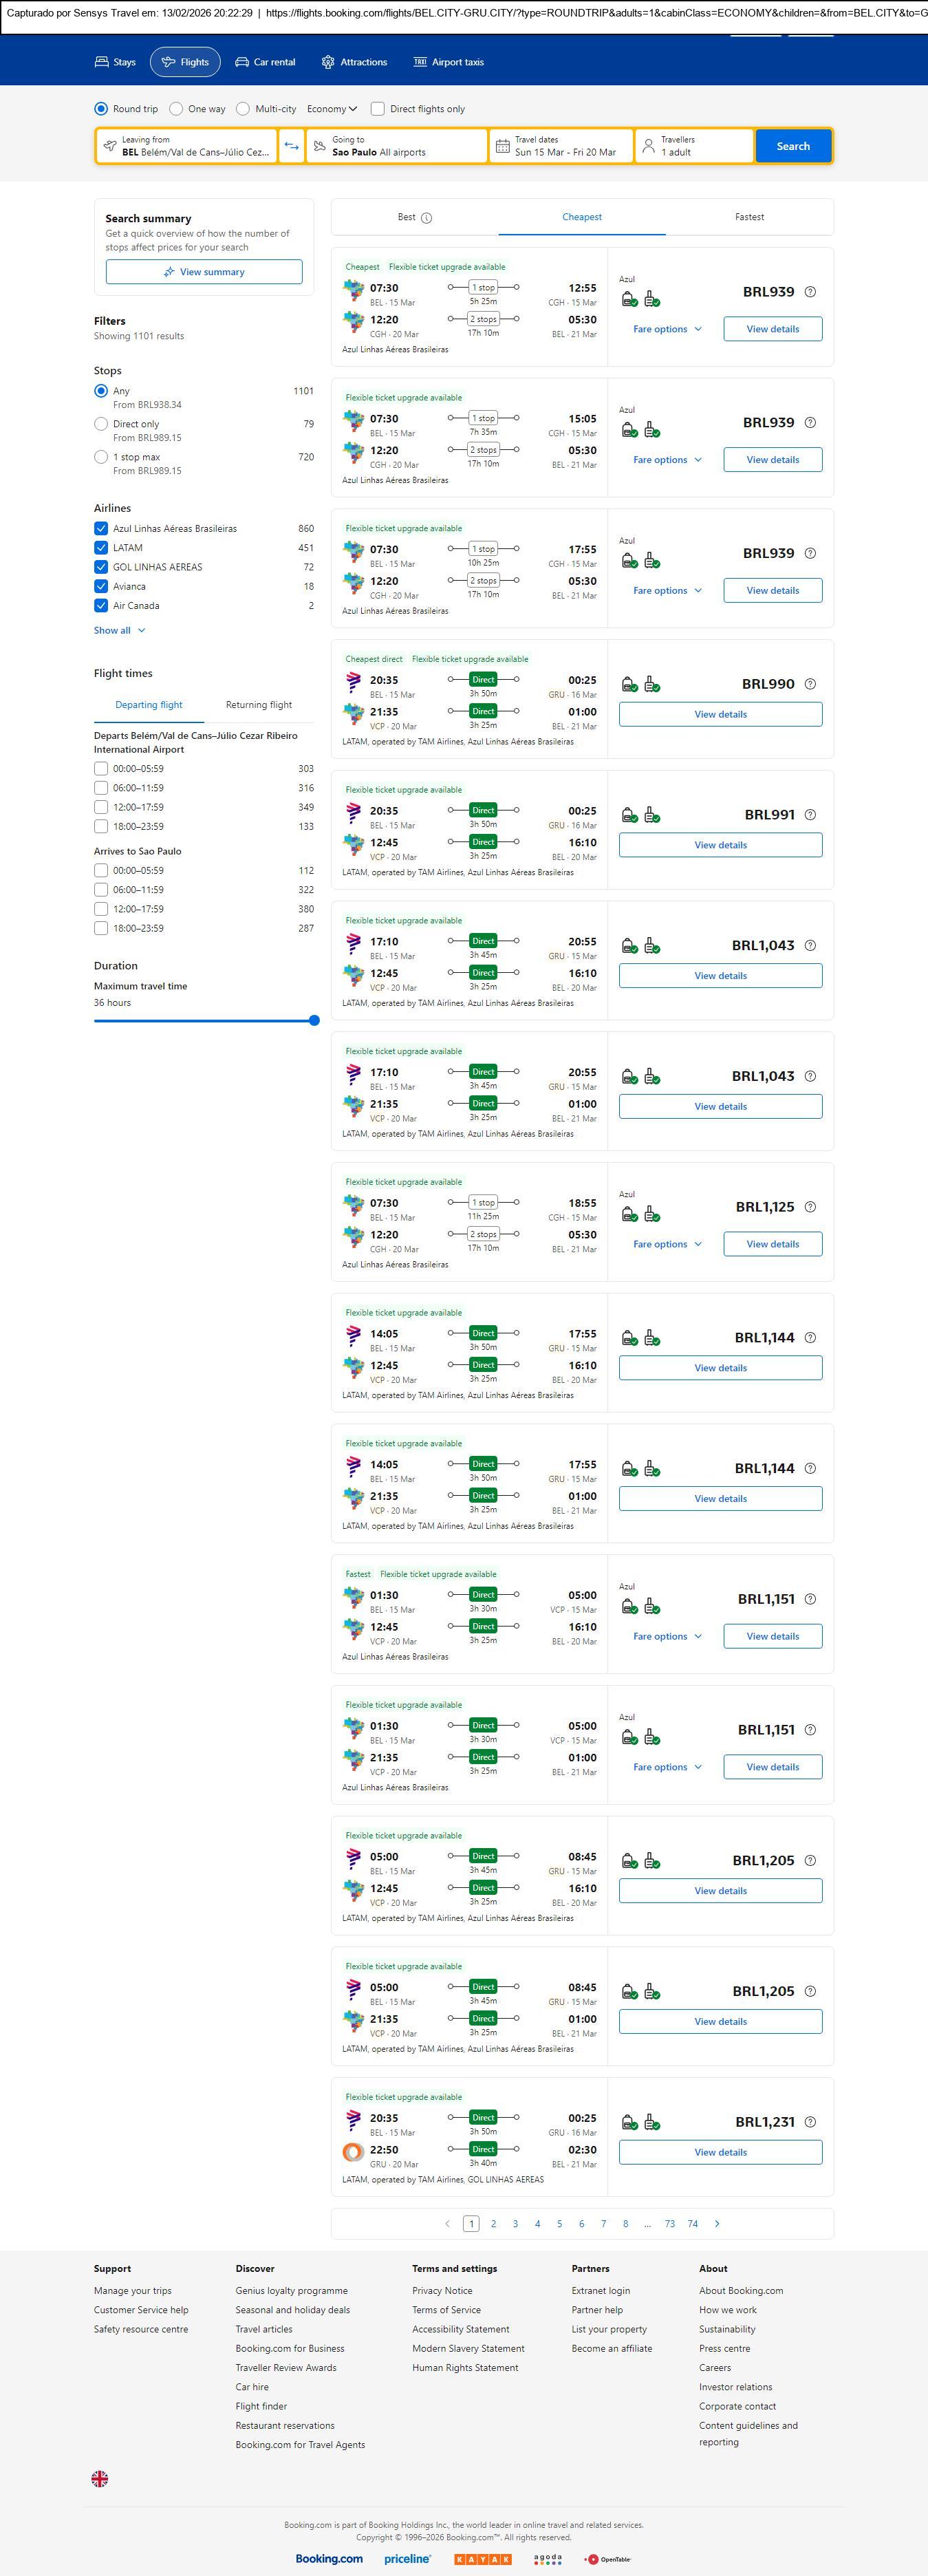Viewport: 928px width, 2576px height.
Task: Click the Going to Sao Paulo field
Action: [x=396, y=146]
